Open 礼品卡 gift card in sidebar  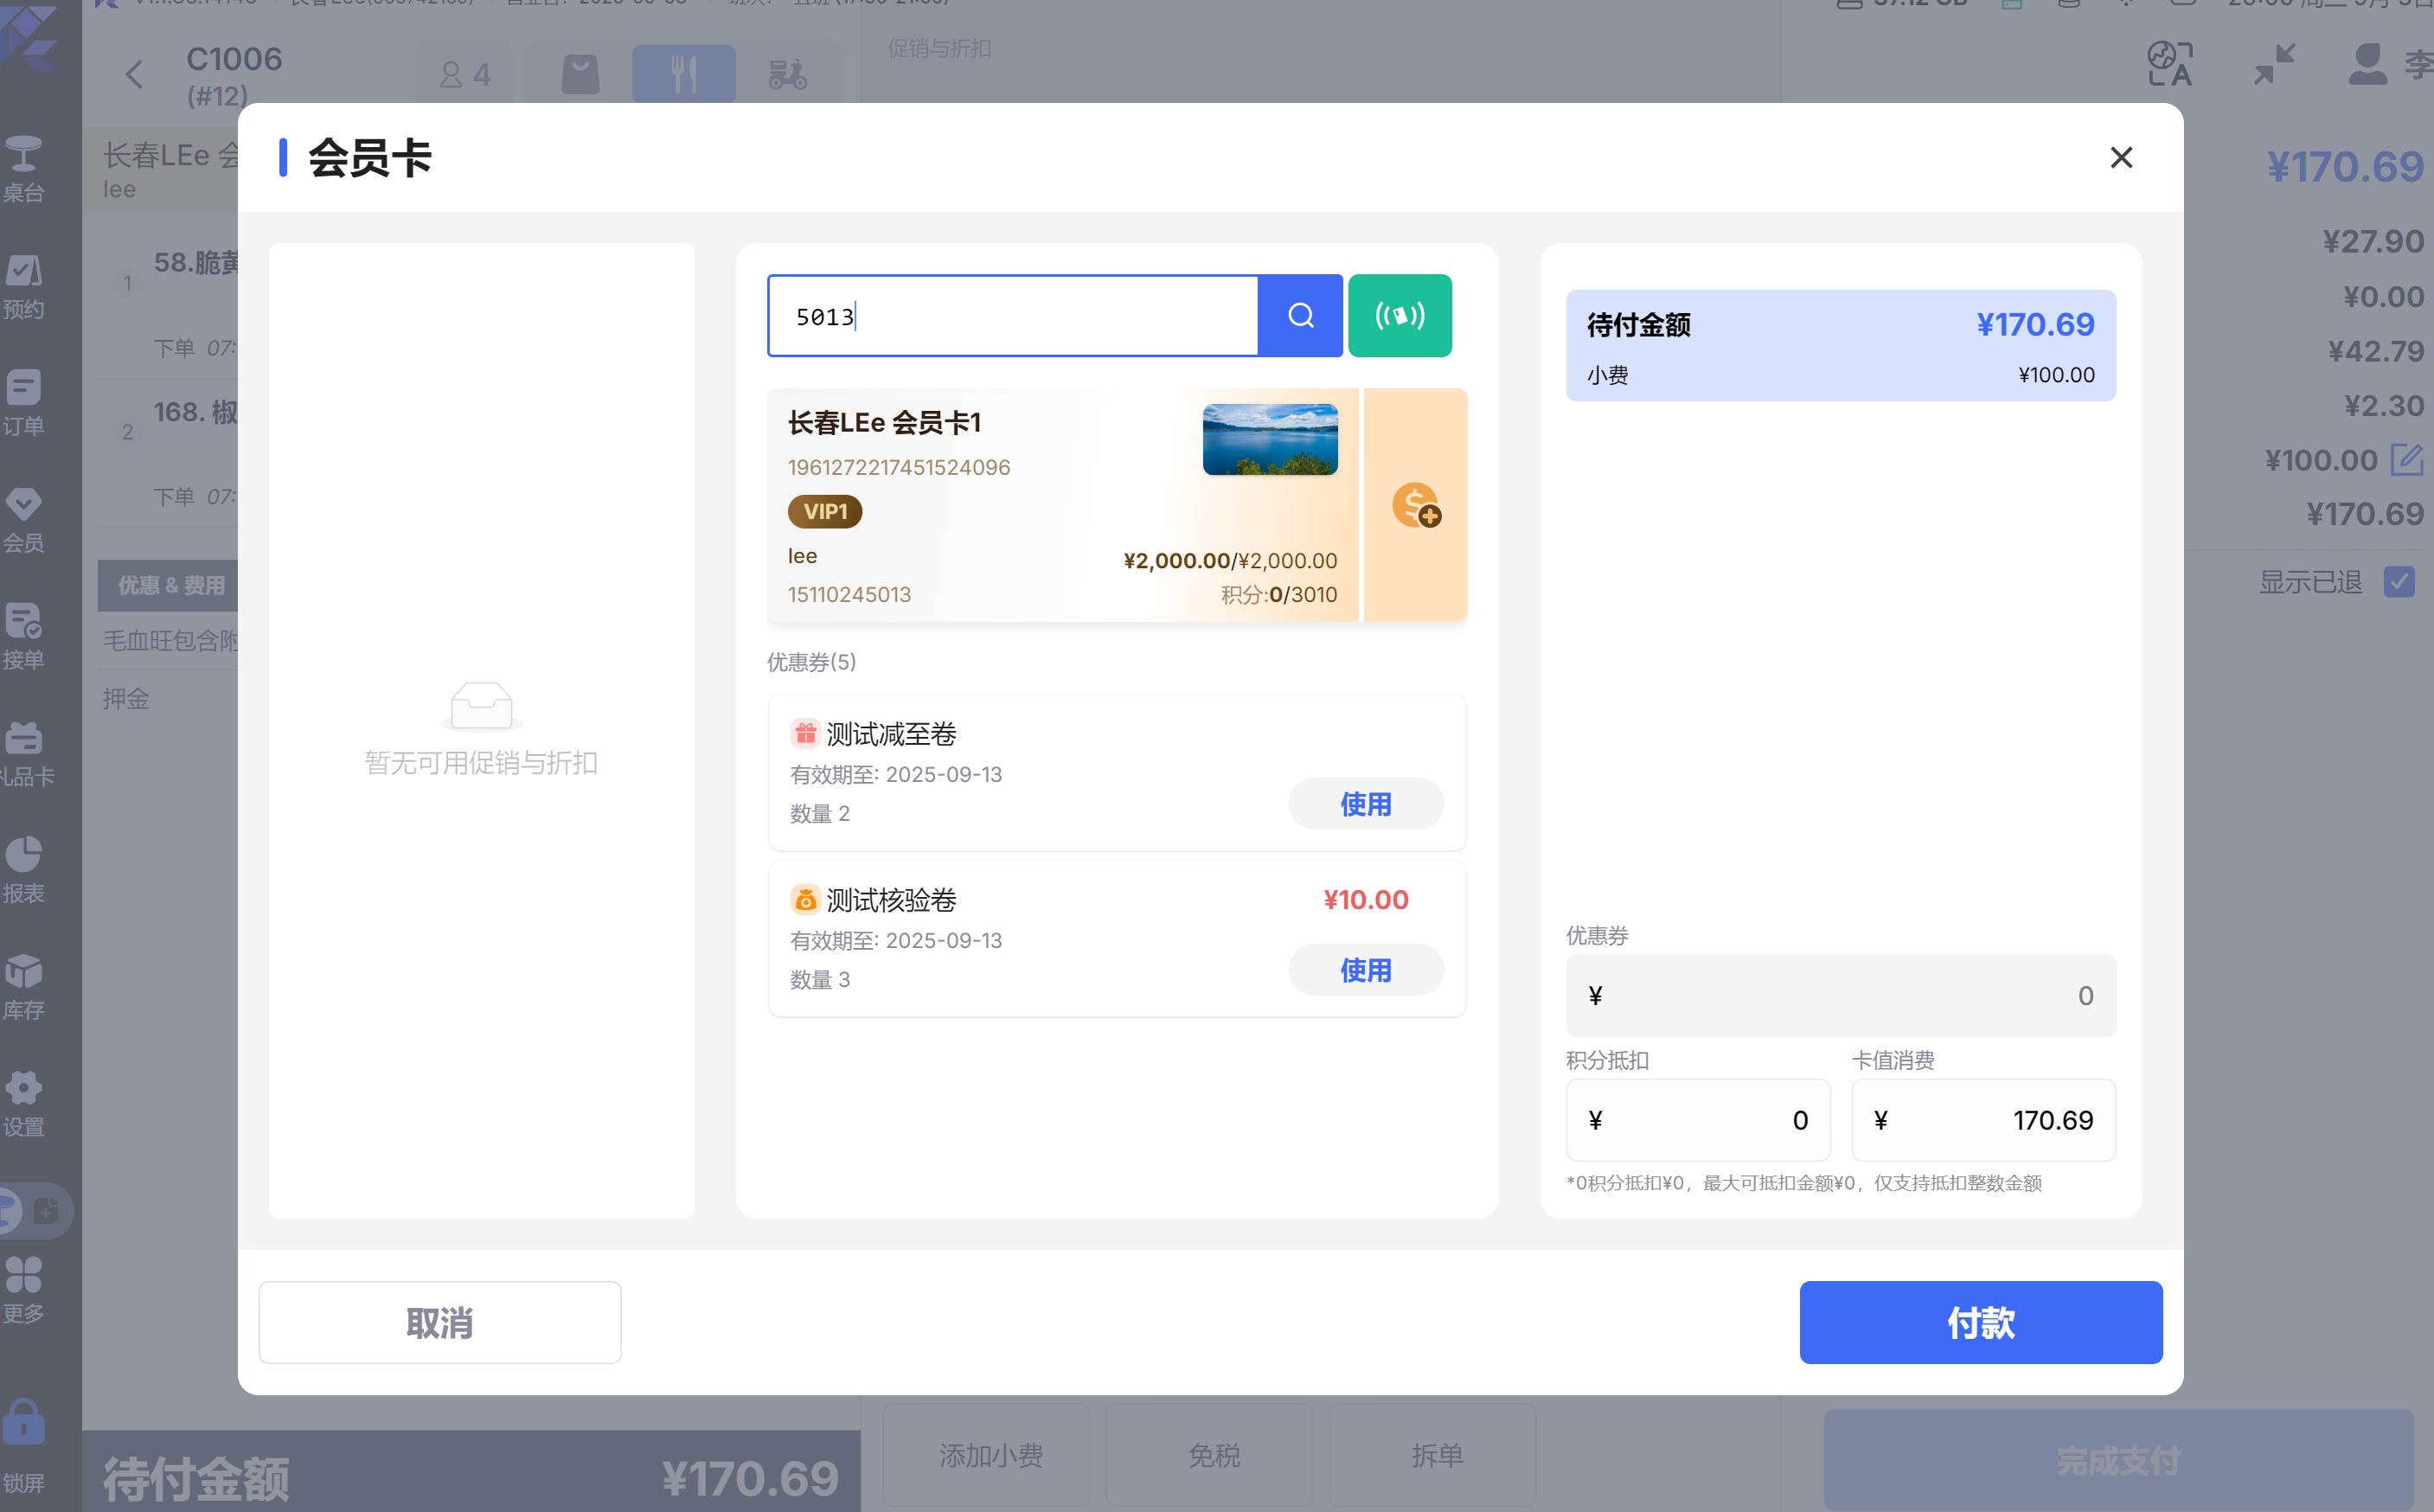24,754
